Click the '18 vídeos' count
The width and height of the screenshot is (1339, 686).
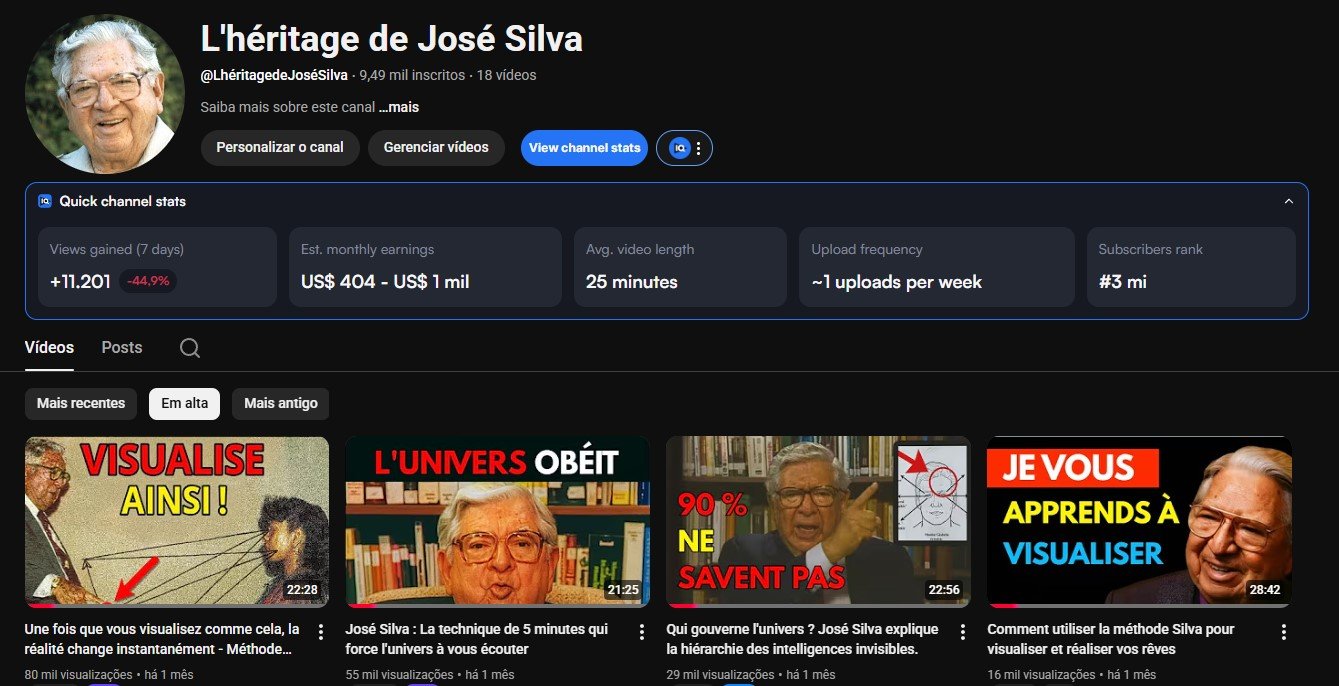507,75
